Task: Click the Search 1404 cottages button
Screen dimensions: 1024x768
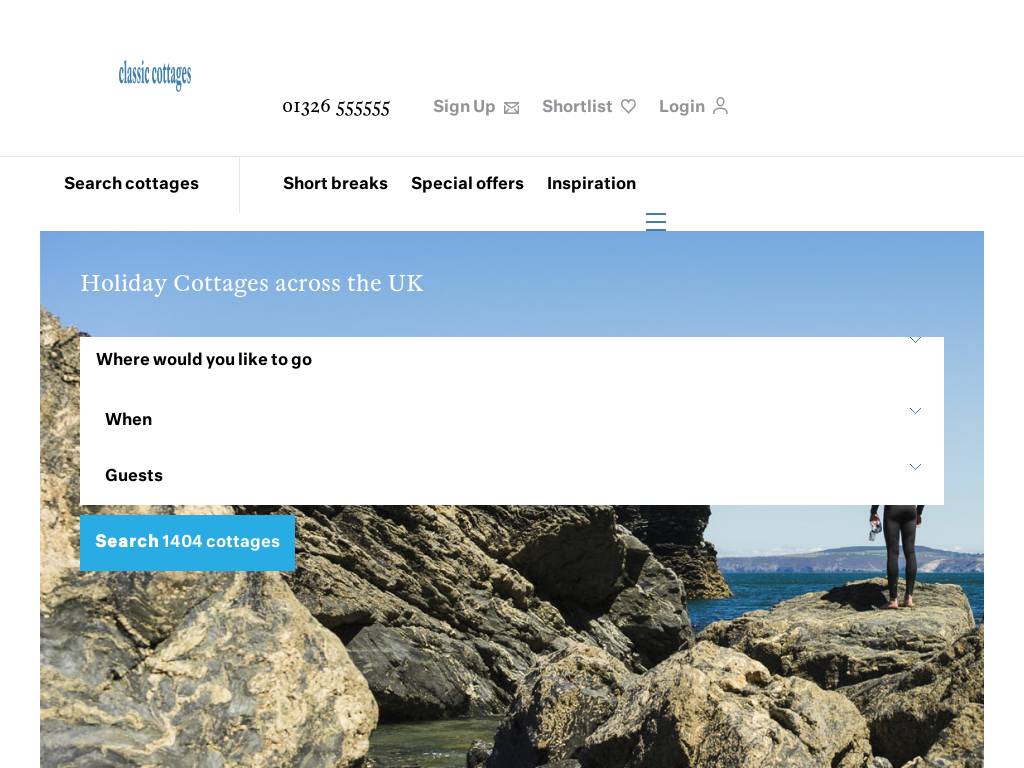Action: click(x=187, y=543)
